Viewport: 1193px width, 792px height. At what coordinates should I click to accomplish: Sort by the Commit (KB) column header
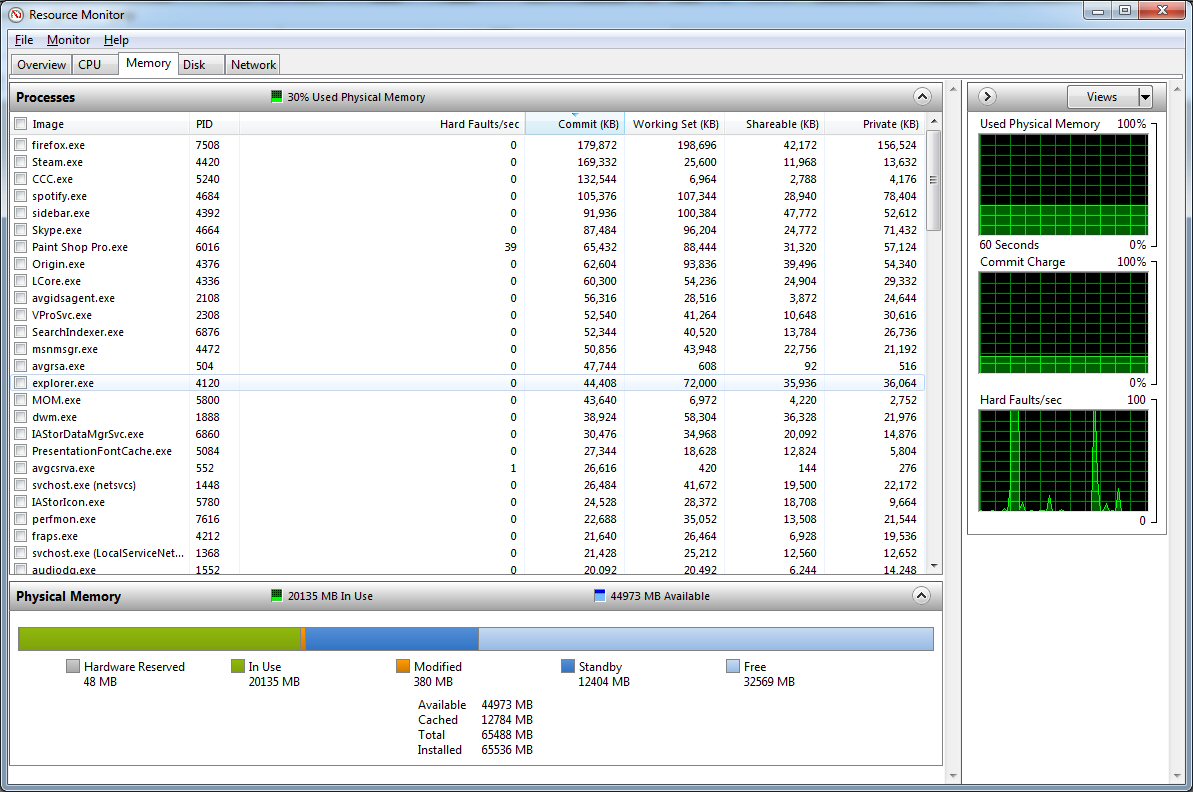coord(575,124)
